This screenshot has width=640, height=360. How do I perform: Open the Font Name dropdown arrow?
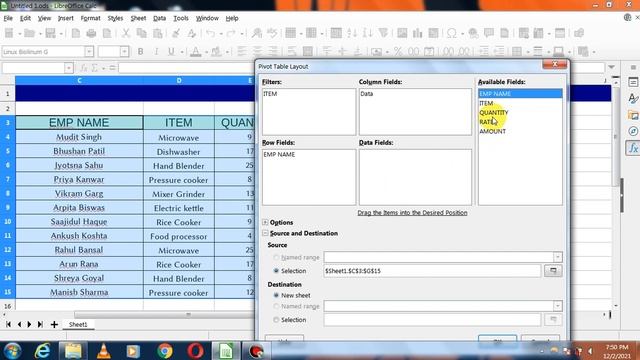tap(89, 51)
